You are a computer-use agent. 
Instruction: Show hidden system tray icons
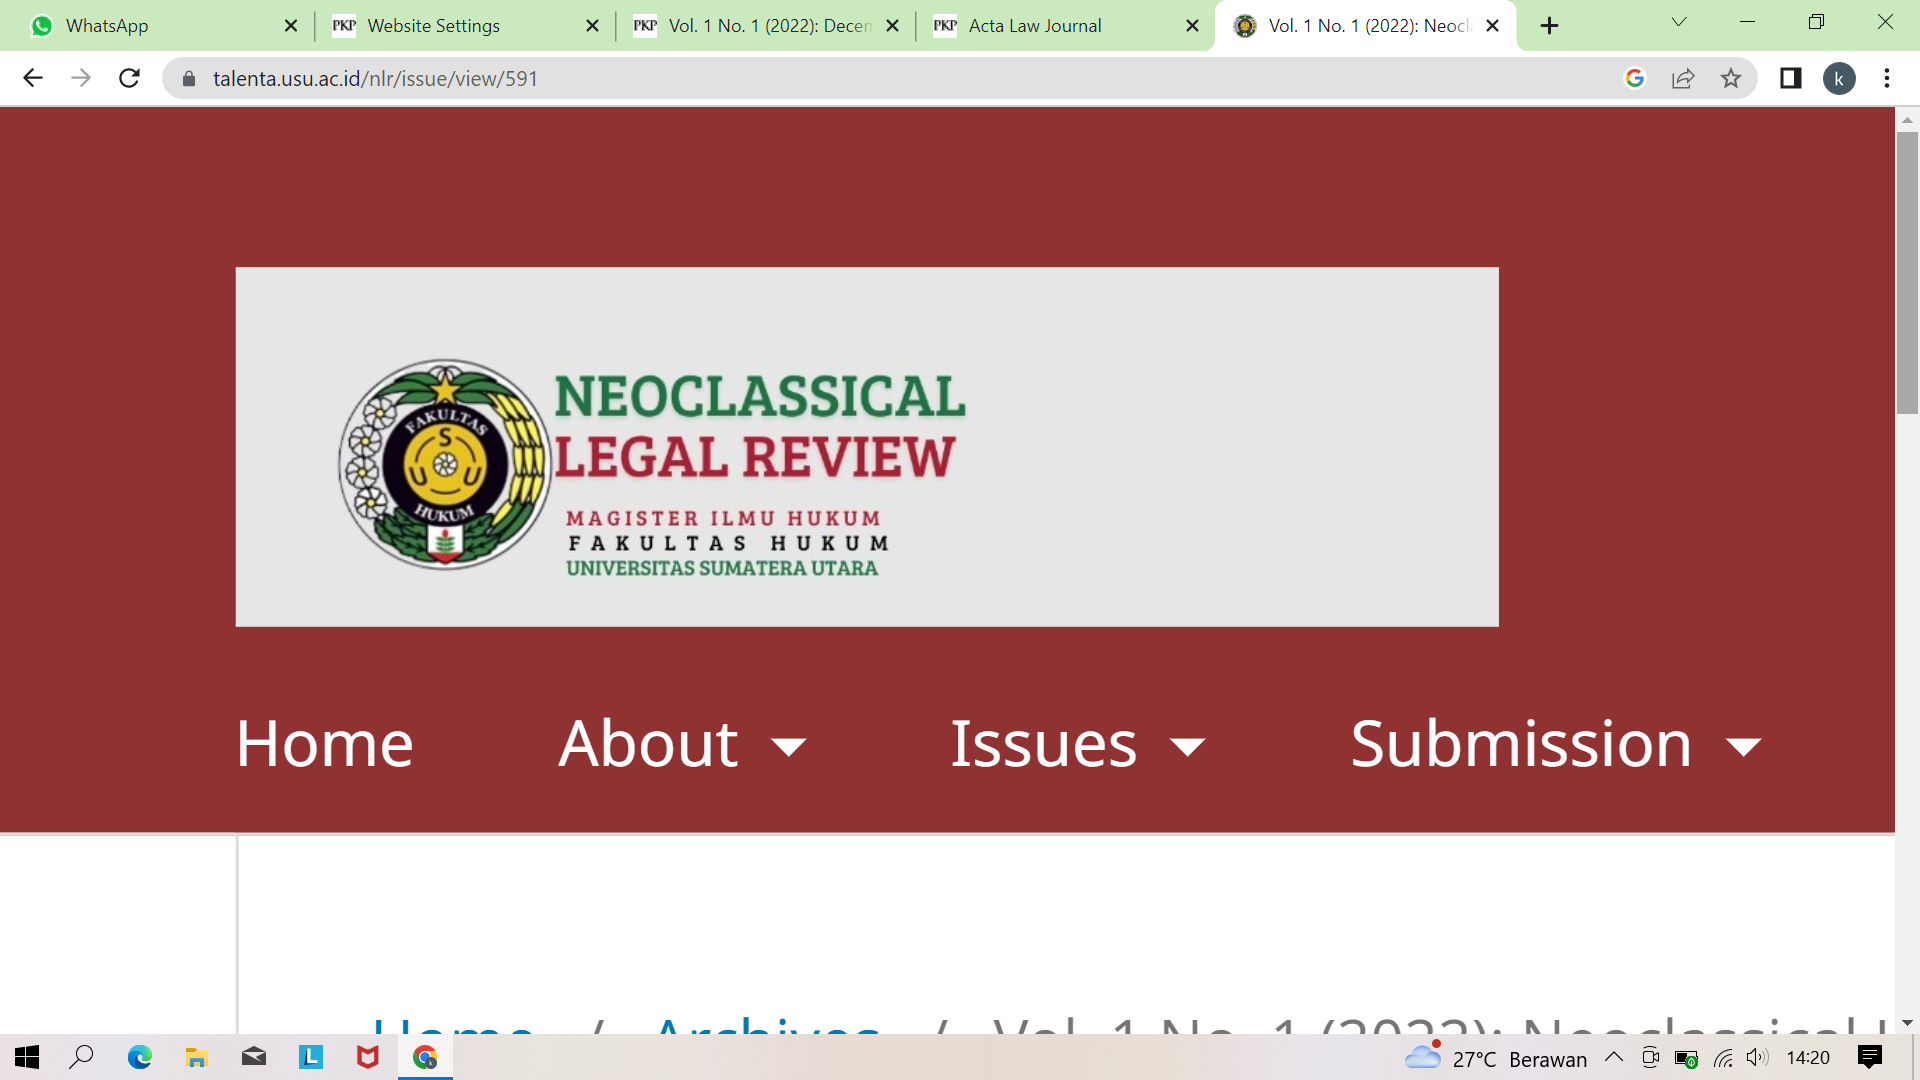(1614, 1057)
